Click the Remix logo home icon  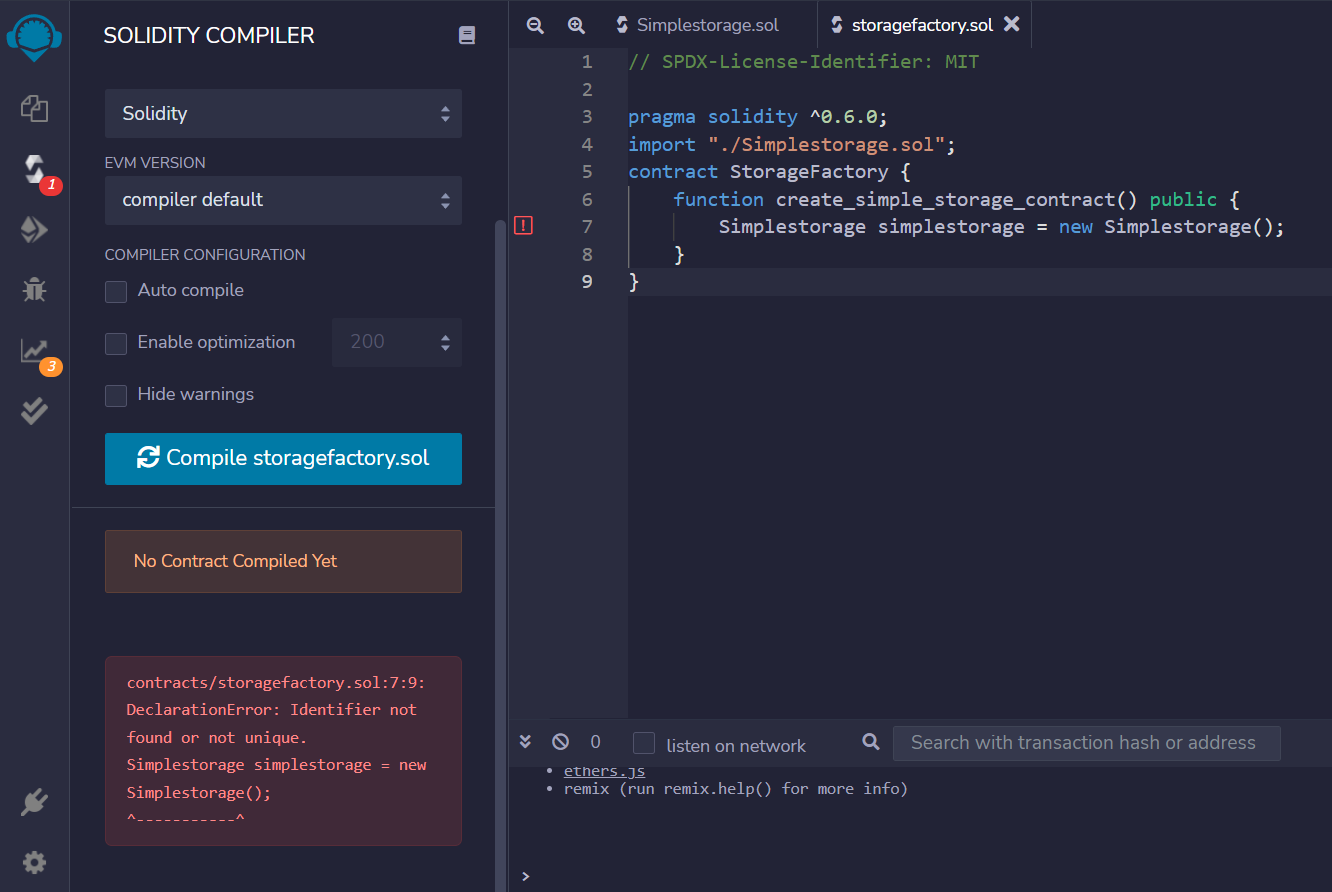pyautogui.click(x=34, y=37)
